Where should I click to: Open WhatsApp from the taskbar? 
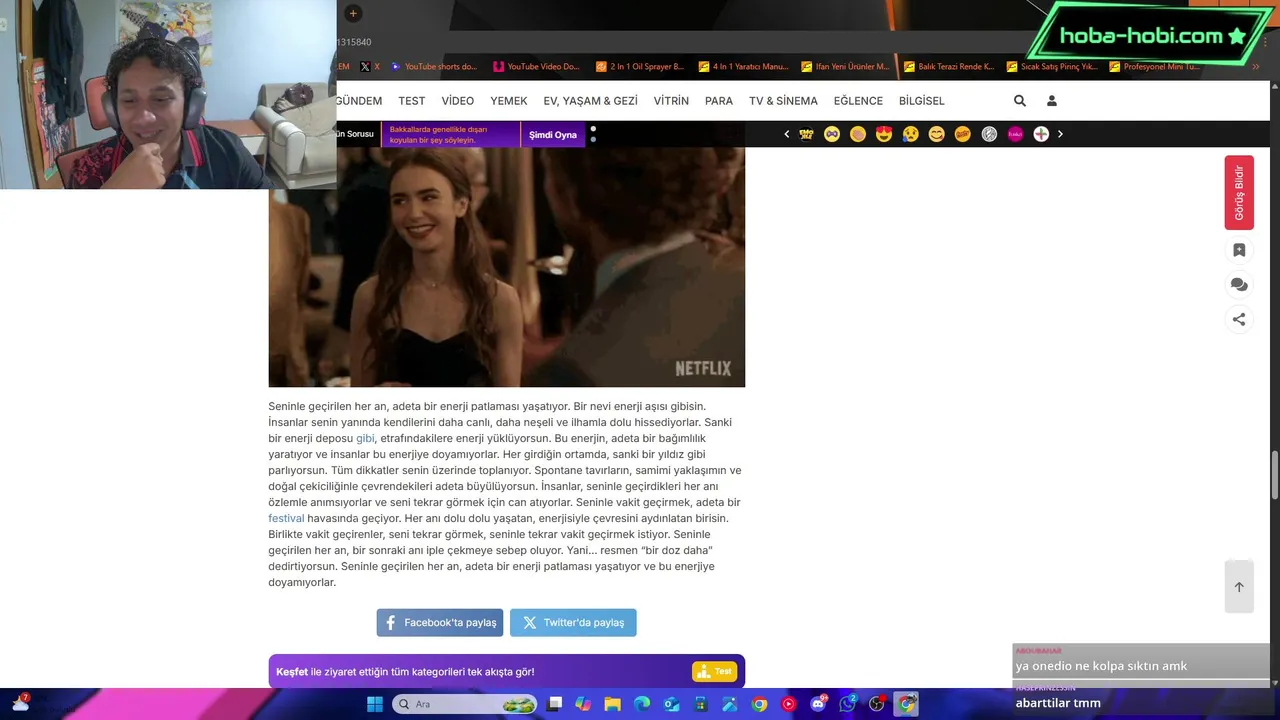[x=848, y=704]
